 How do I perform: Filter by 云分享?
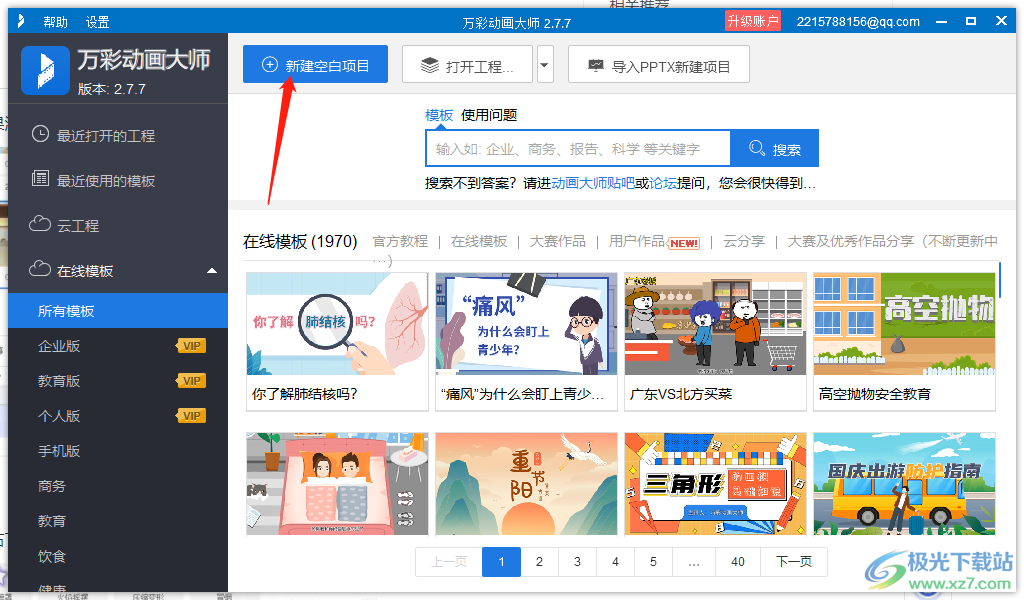click(x=744, y=242)
